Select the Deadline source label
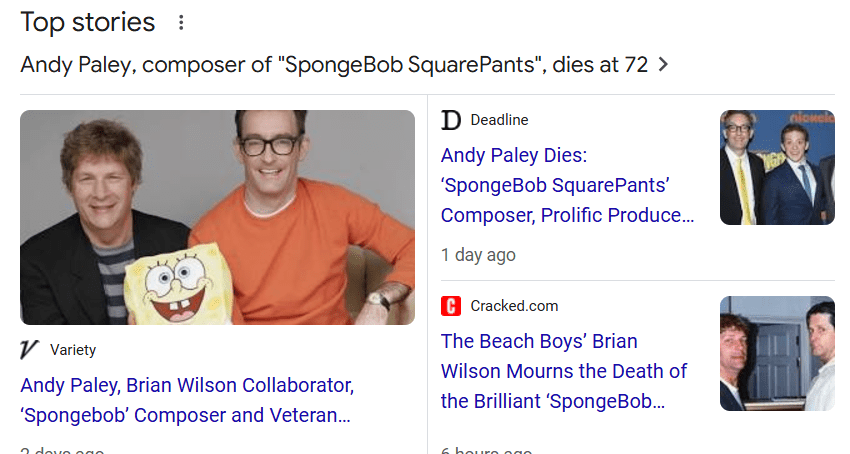The height and width of the screenshot is (454, 850). click(499, 120)
